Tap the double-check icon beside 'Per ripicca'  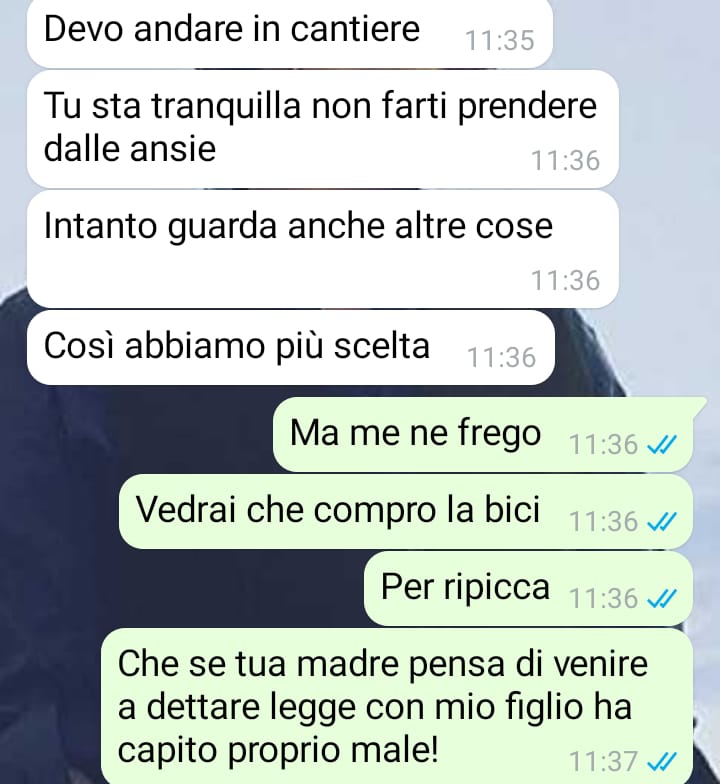click(662, 598)
